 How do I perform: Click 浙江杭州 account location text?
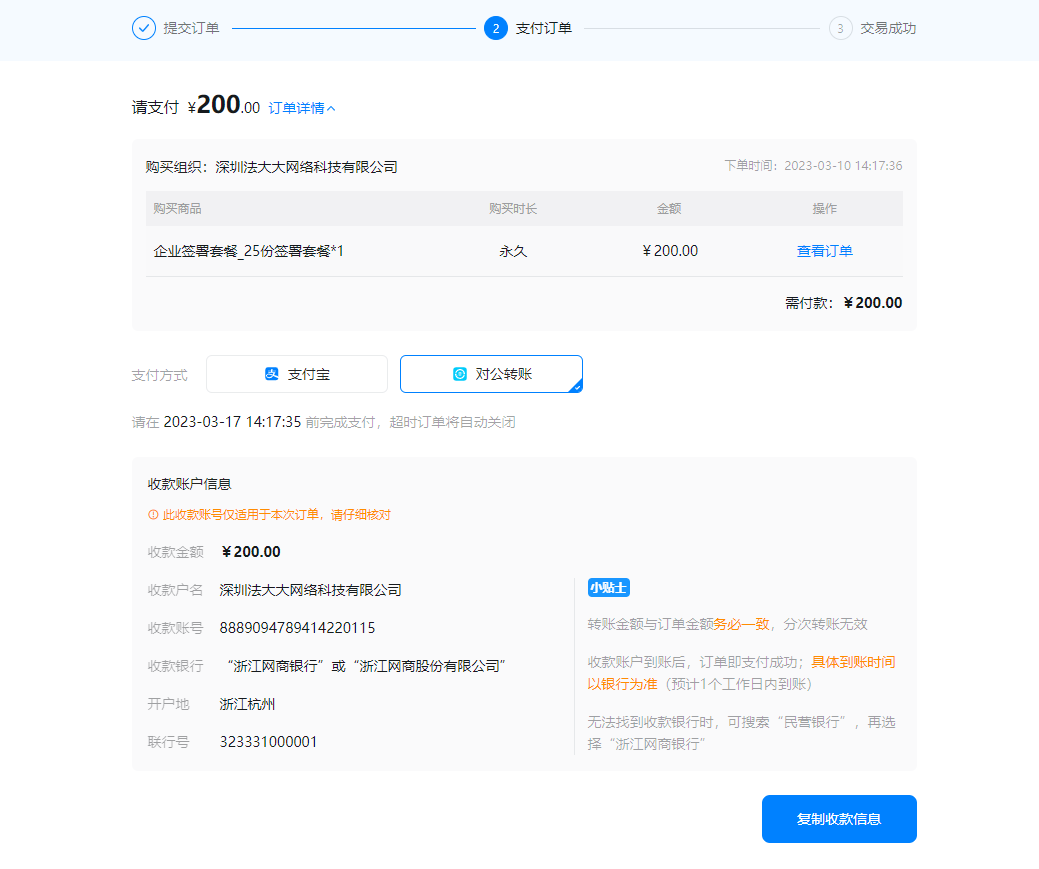click(247, 704)
